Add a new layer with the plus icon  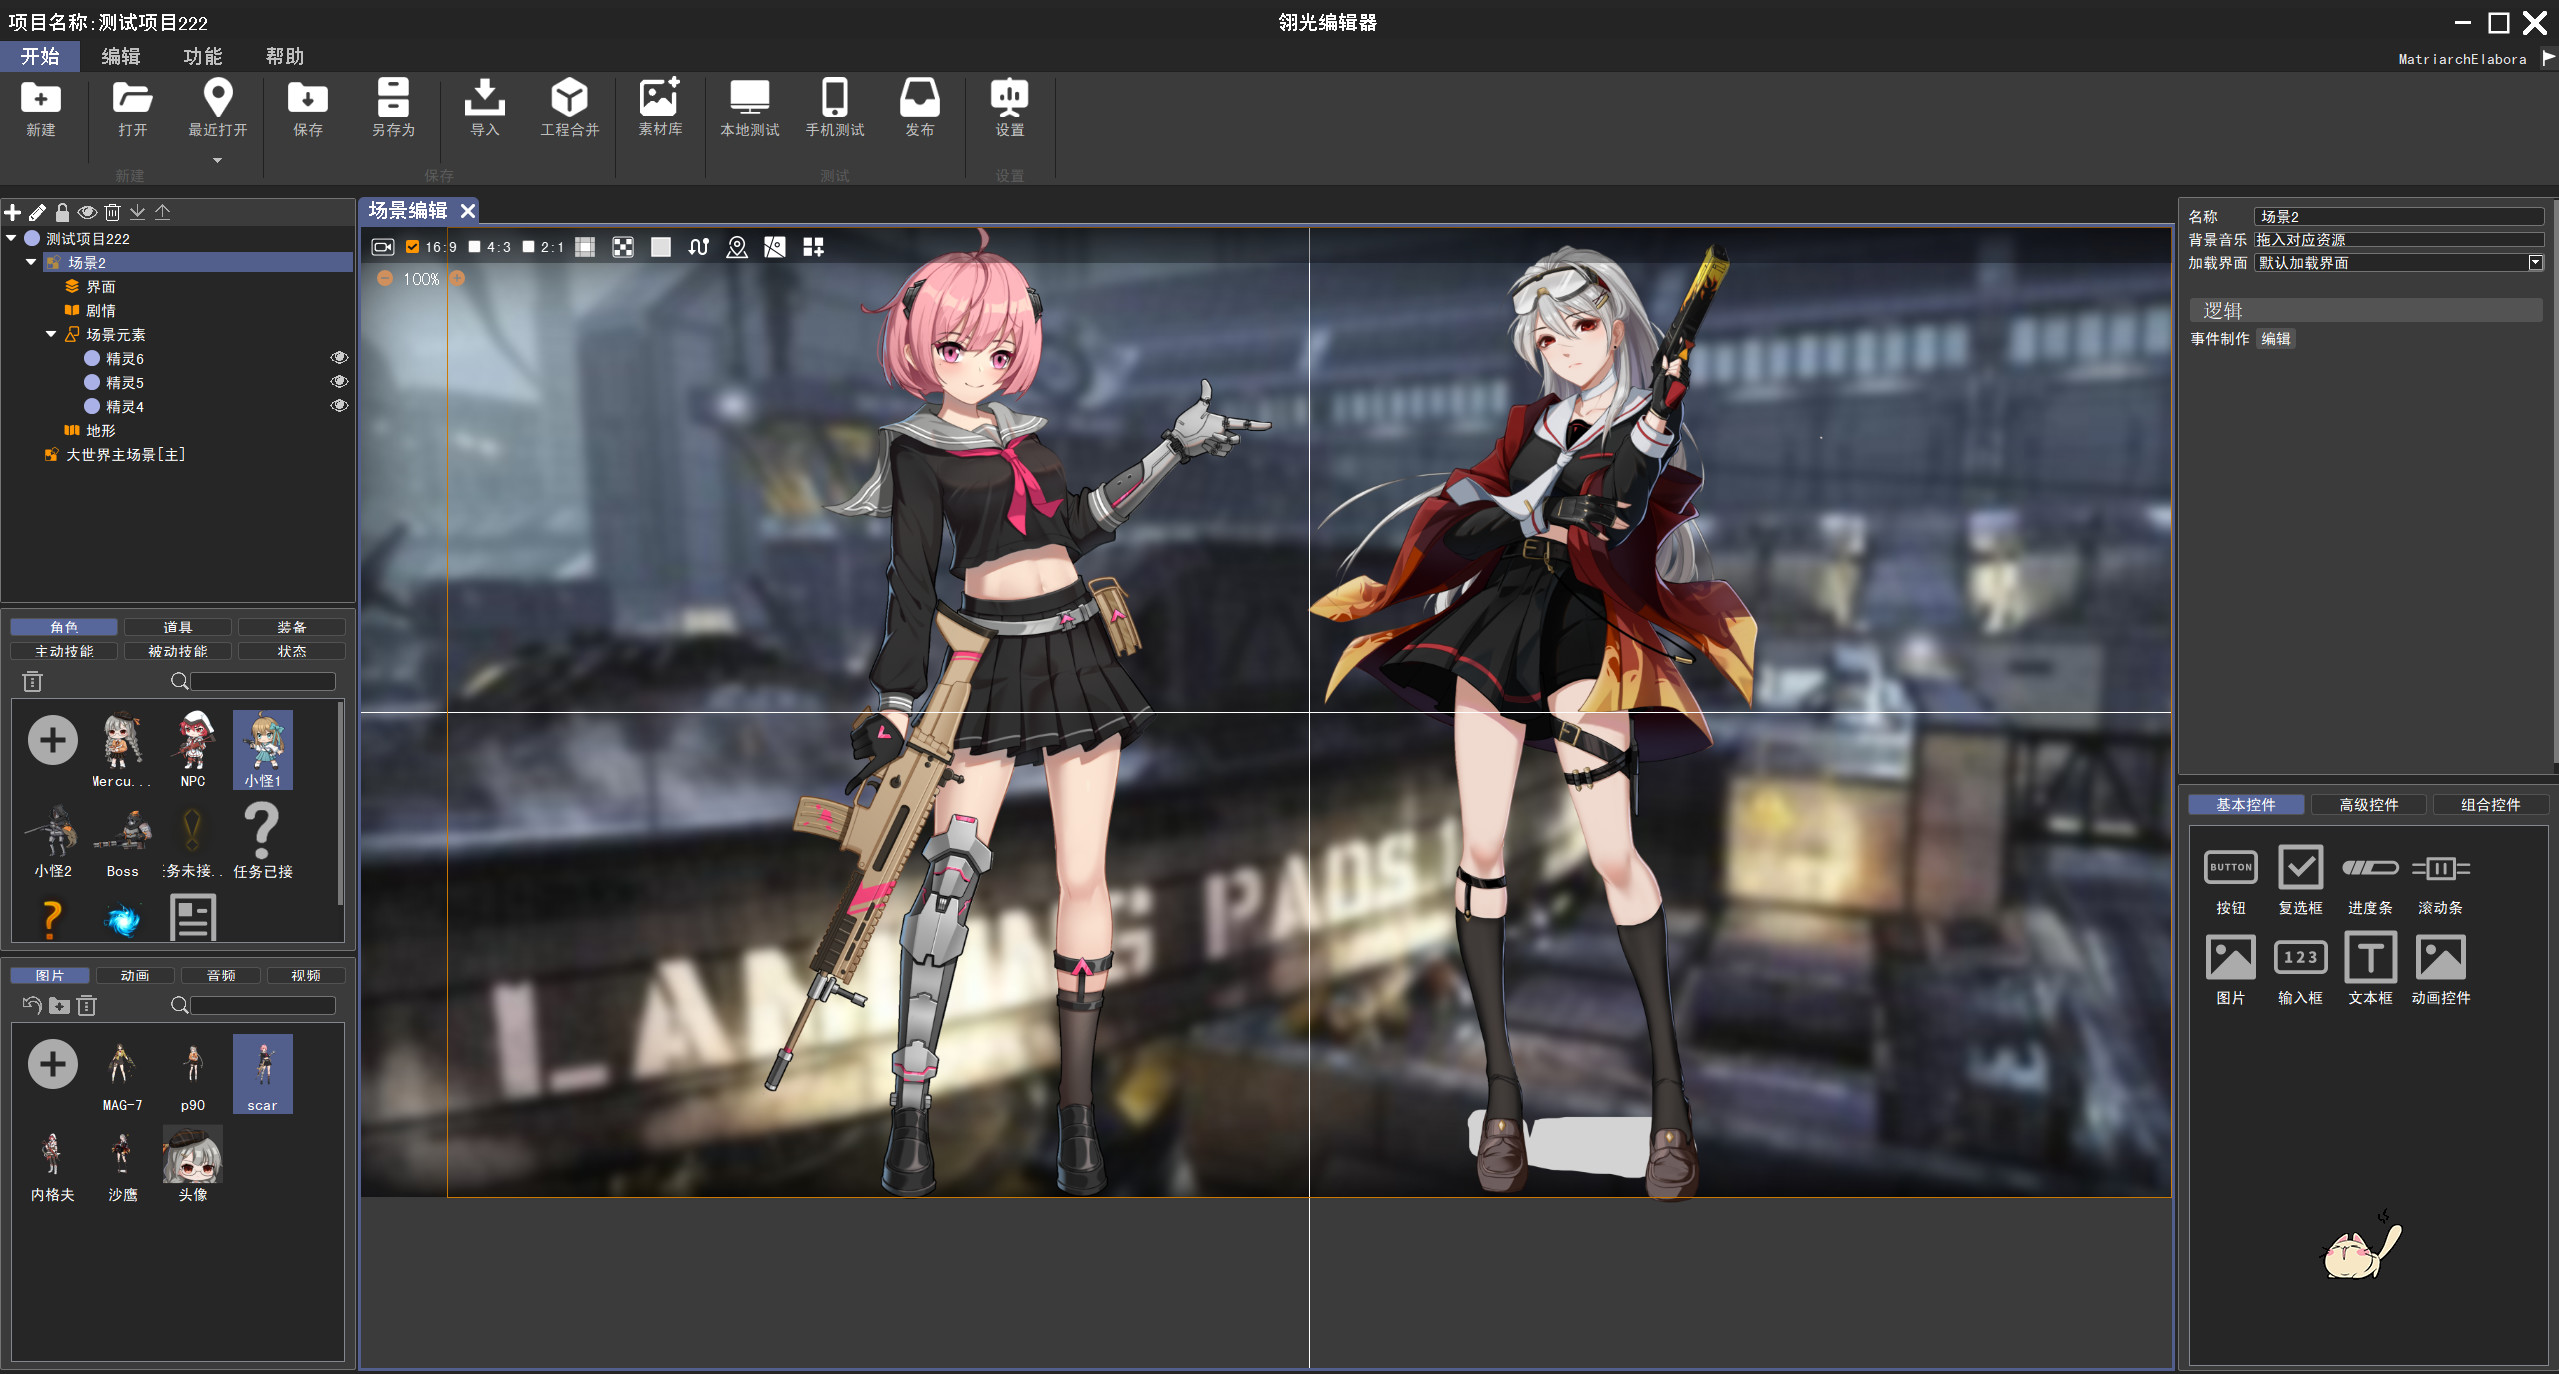pos(12,212)
